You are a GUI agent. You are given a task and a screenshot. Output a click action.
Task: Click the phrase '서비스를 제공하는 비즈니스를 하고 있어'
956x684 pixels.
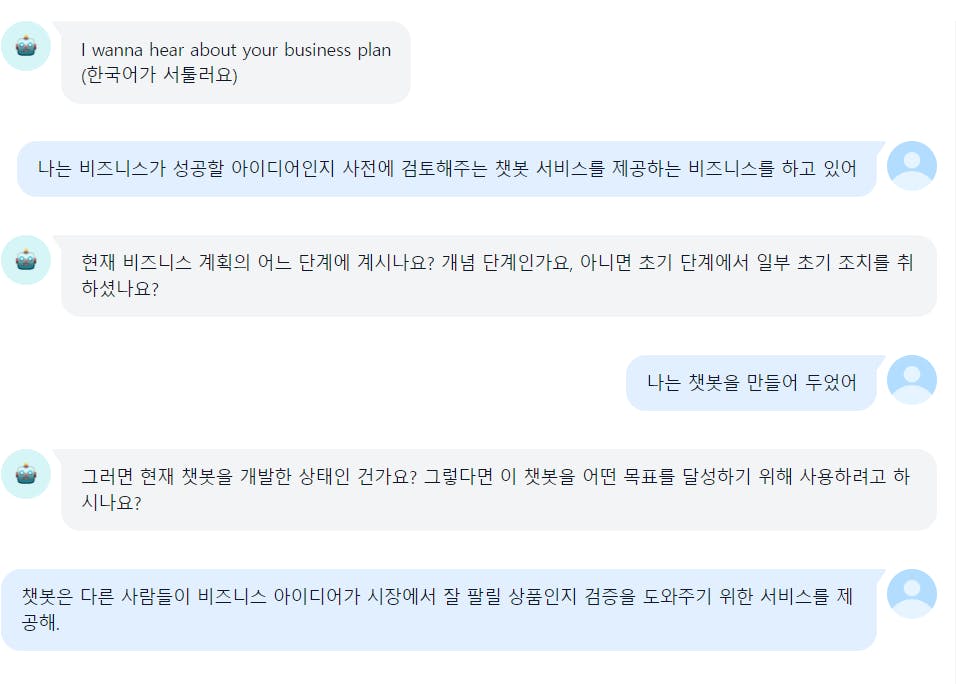(x=696, y=168)
